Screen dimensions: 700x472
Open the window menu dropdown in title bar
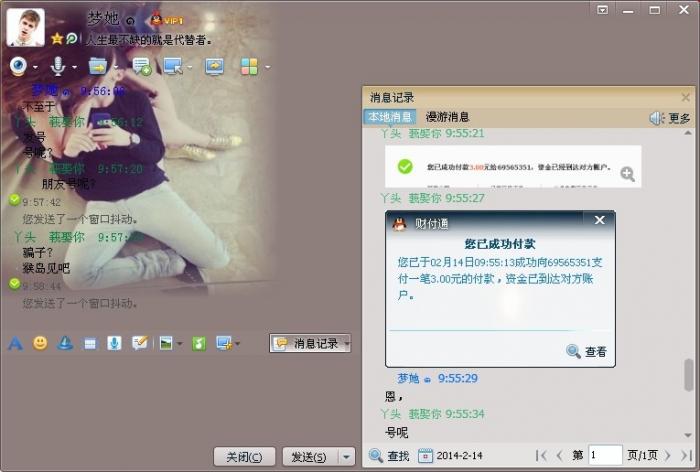pos(603,10)
